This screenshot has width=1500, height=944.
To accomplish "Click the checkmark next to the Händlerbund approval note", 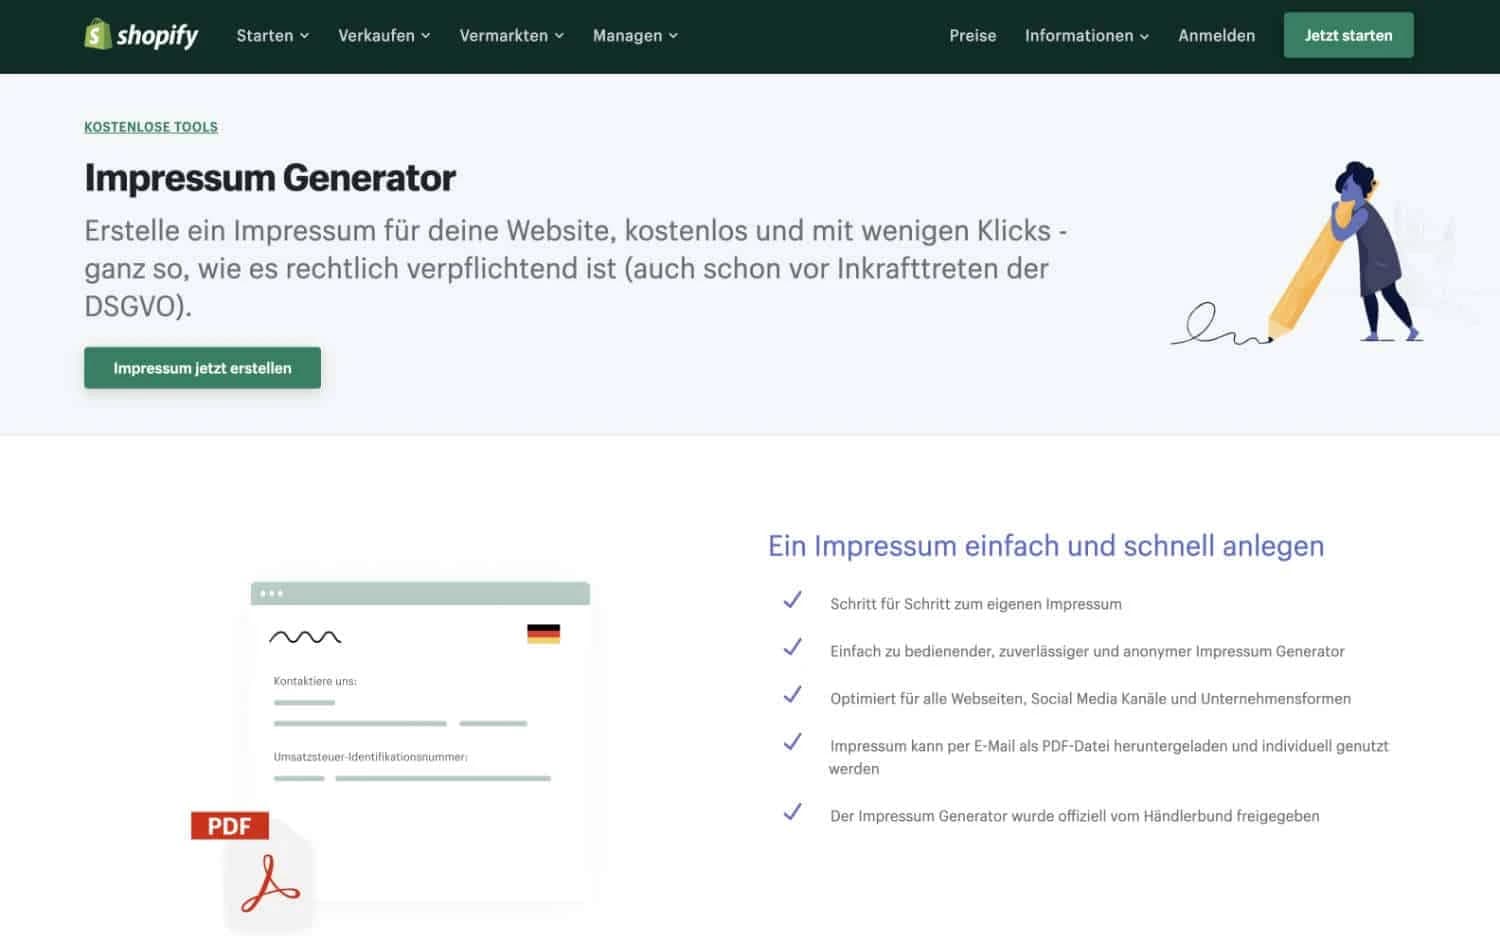I will tap(793, 811).
